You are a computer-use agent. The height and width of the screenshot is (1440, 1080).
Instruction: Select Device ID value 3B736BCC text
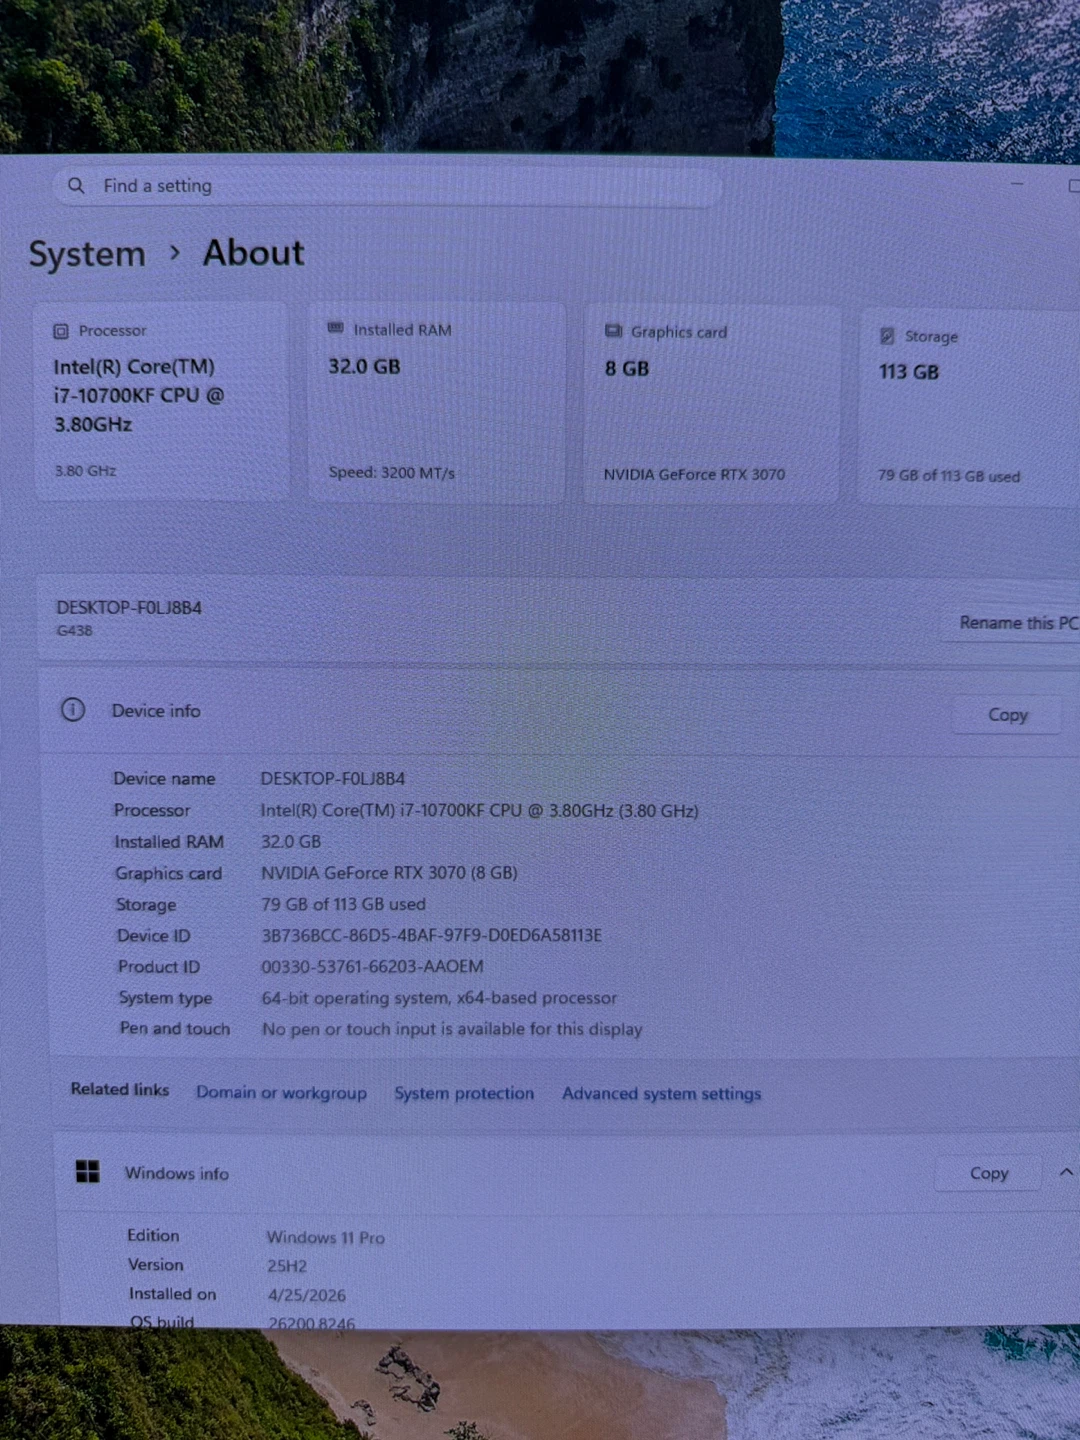click(x=431, y=935)
